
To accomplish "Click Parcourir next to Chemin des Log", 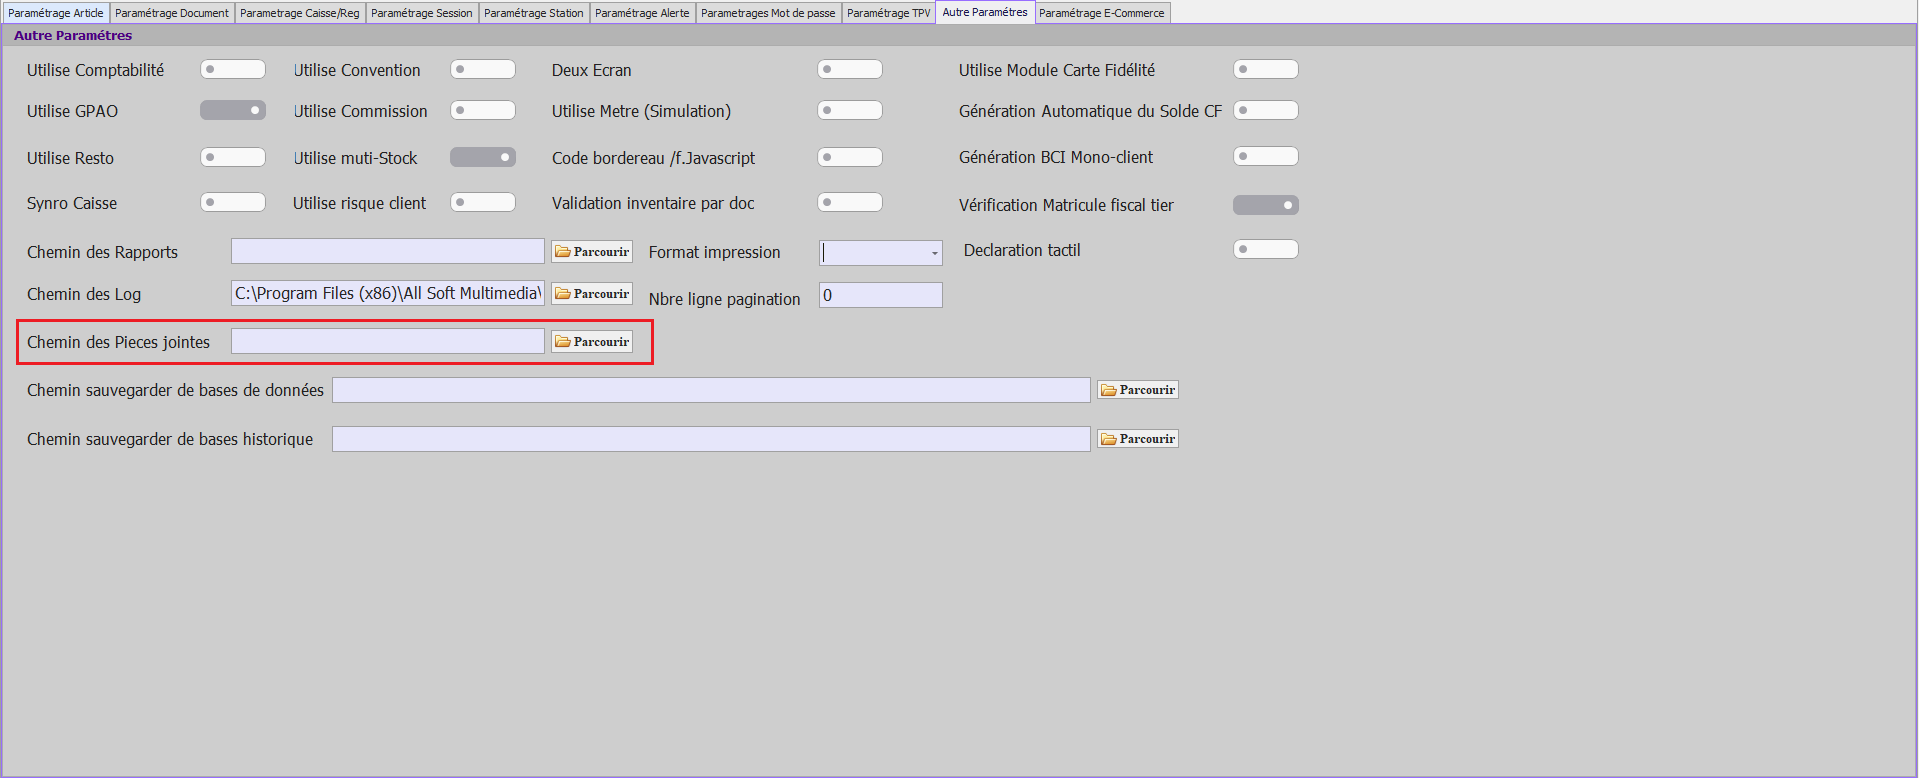I will click(592, 294).
